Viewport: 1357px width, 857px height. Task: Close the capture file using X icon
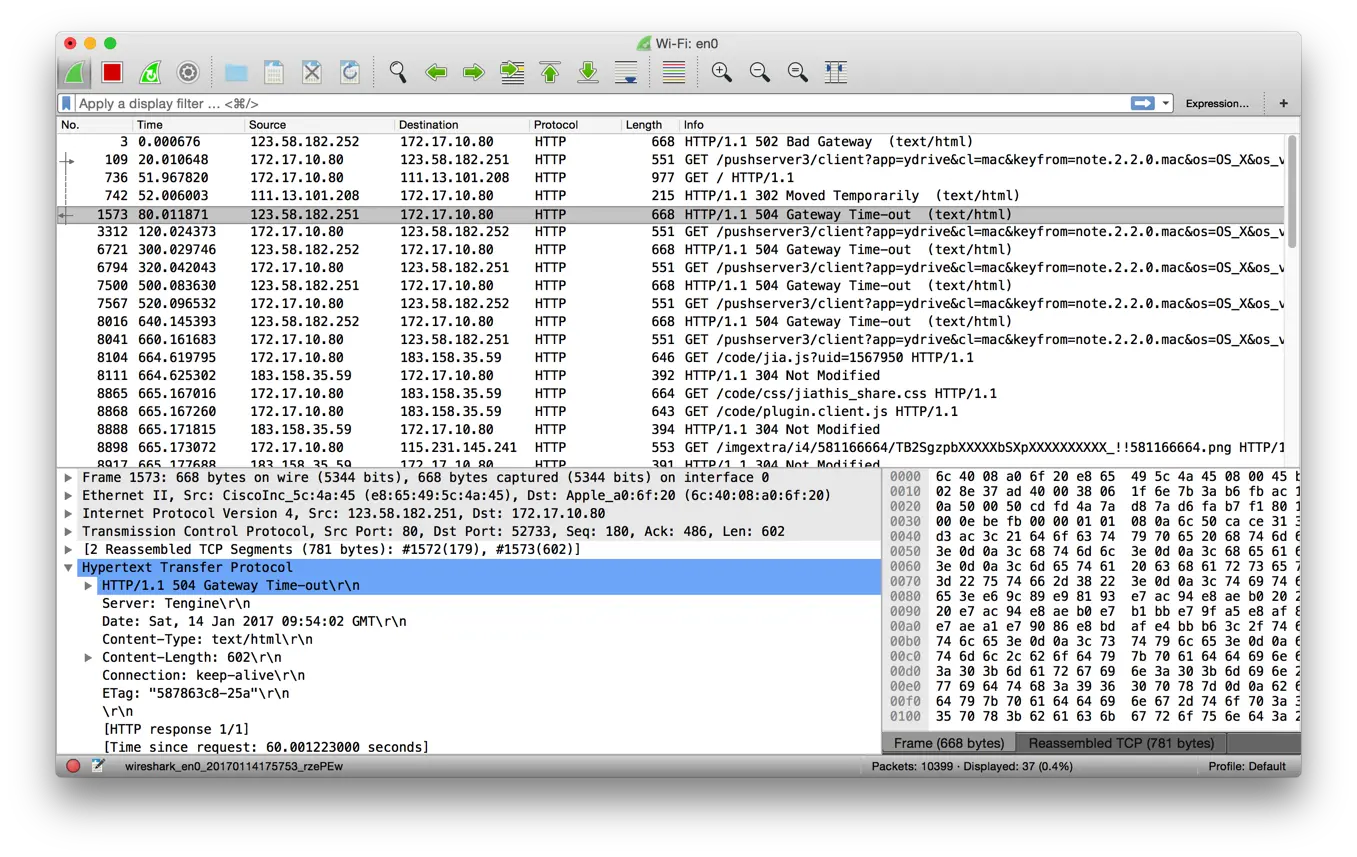click(x=312, y=72)
